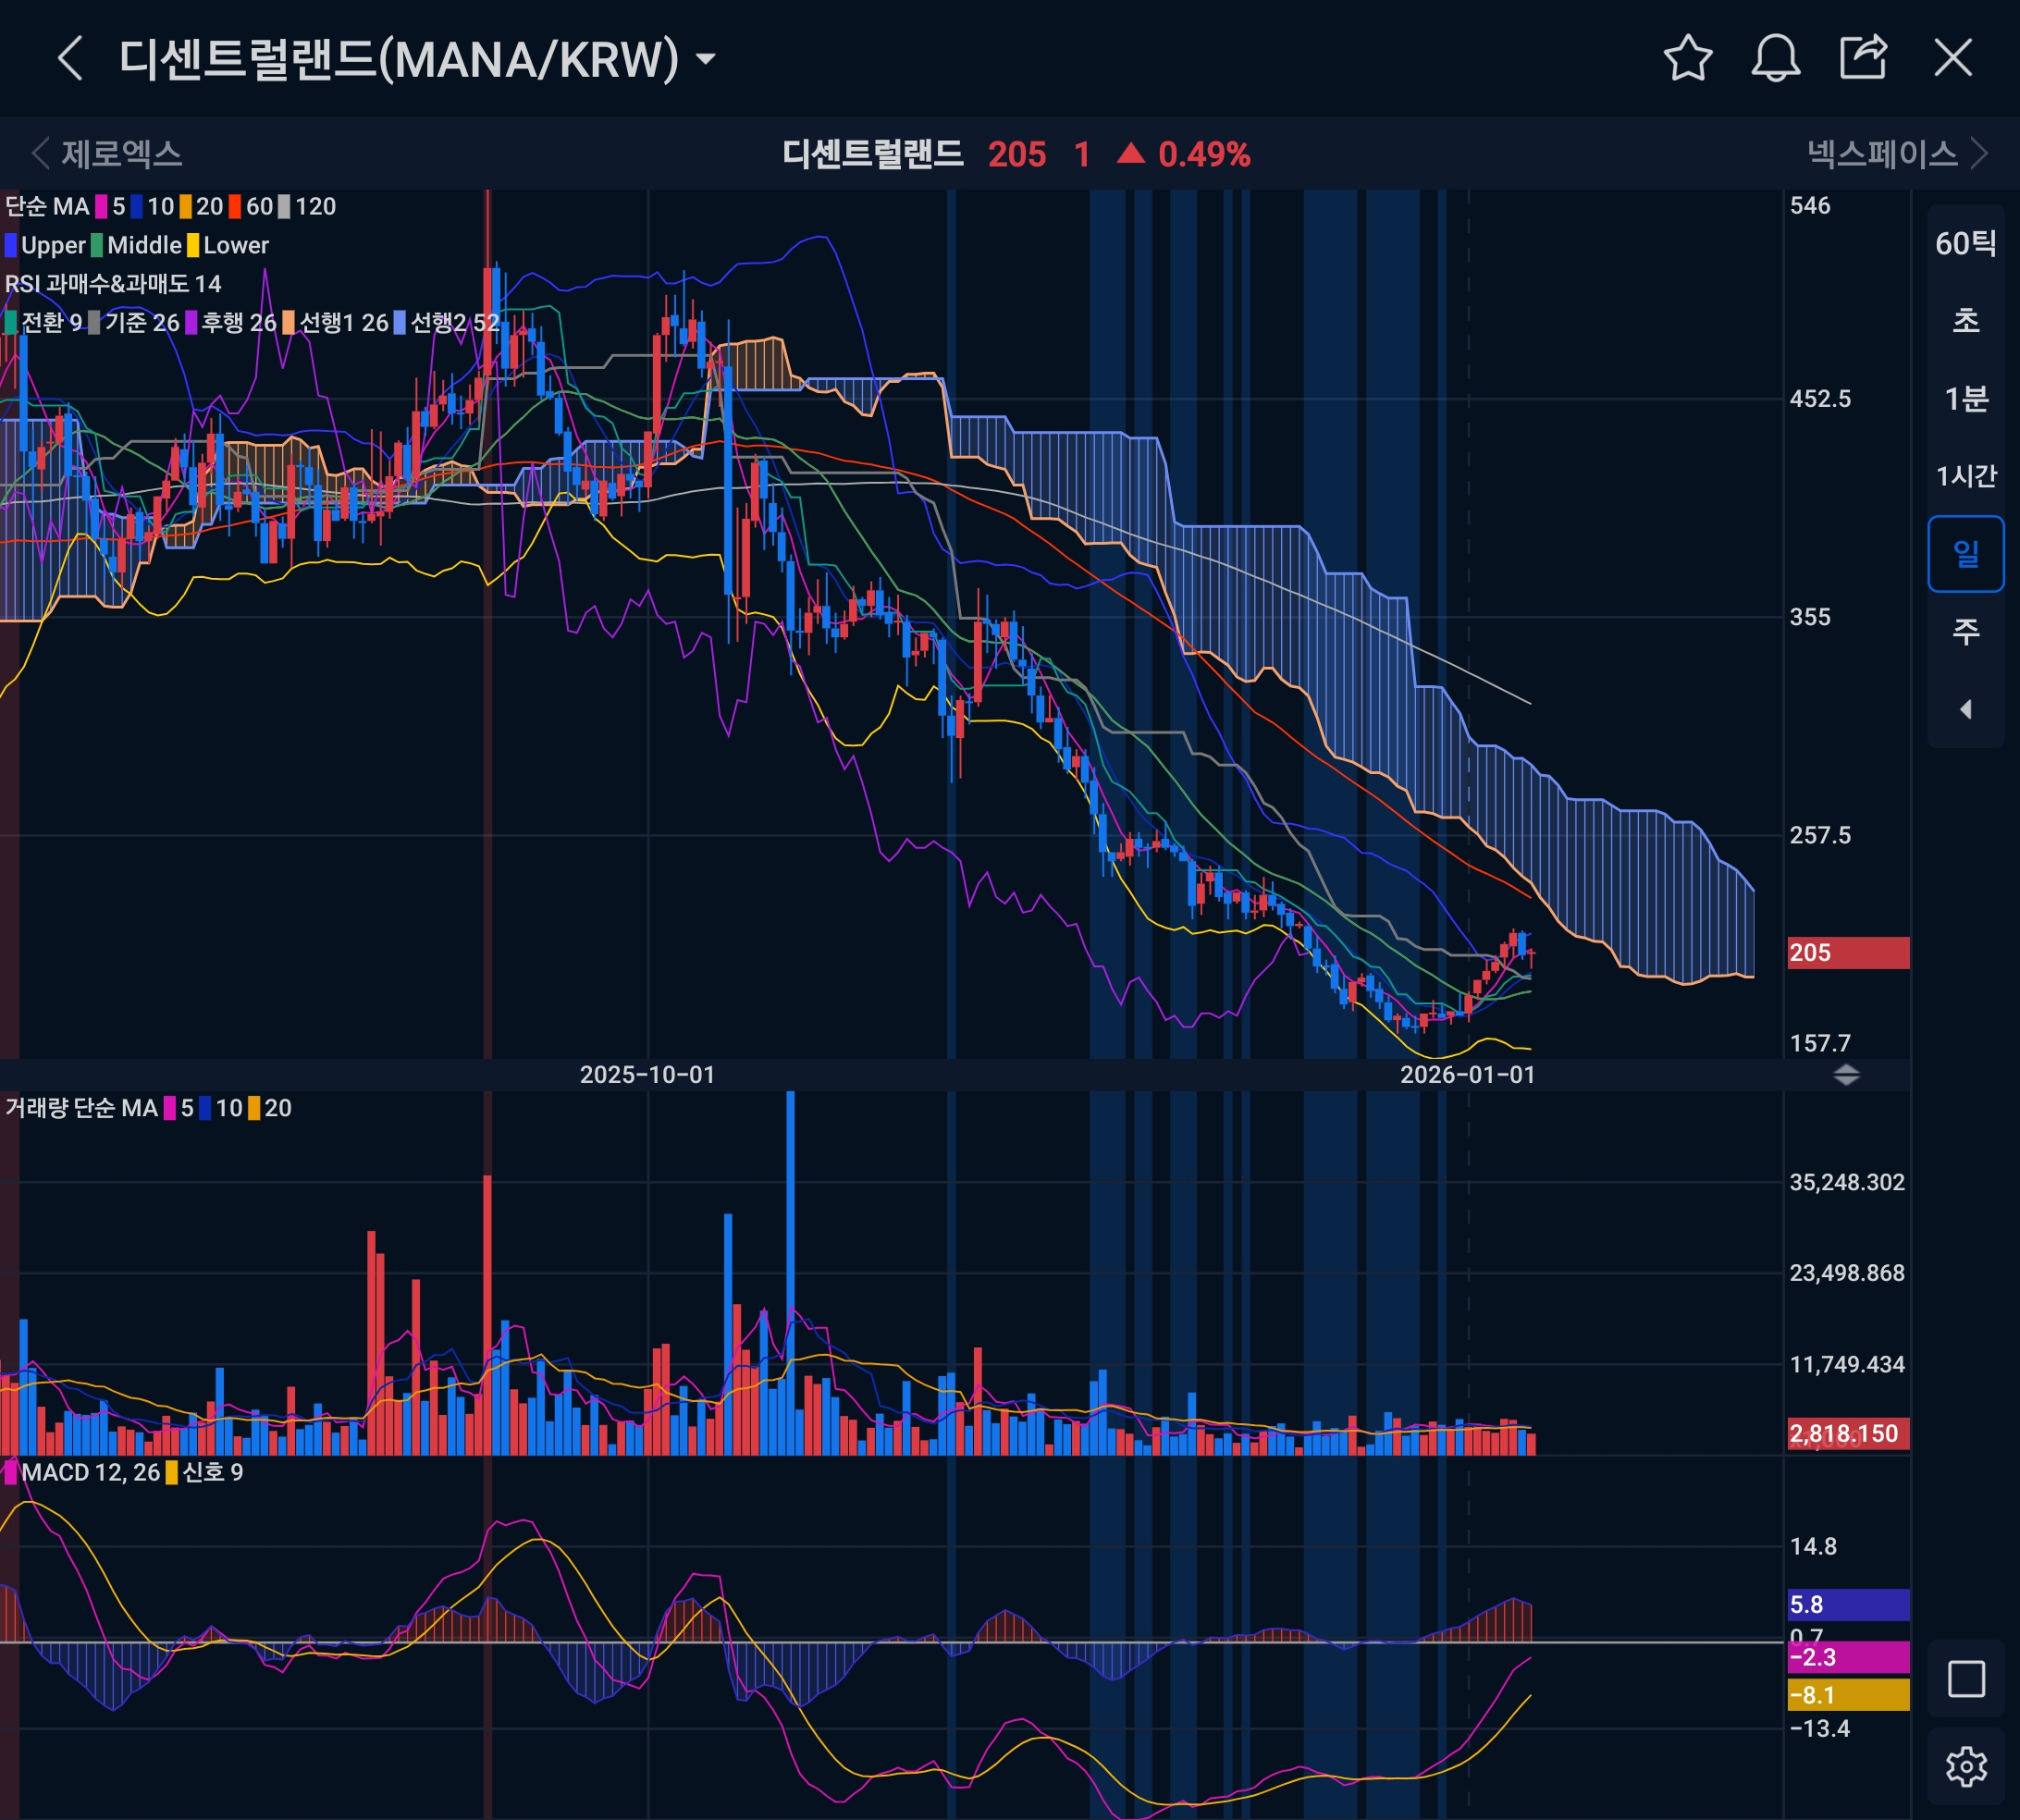Open chart settings gear icon
Screen dimensions: 2020x1820
click(x=1965, y=1766)
